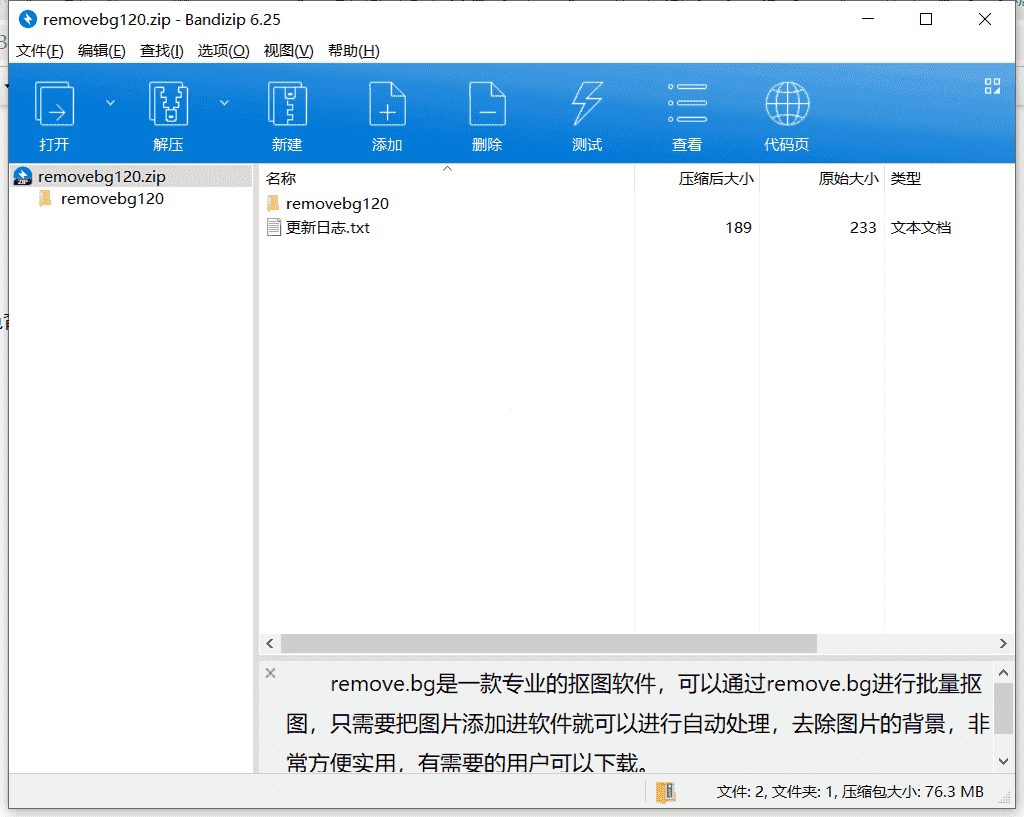Click the horizontal scrollbar left arrow
The image size is (1024, 817).
pos(270,643)
